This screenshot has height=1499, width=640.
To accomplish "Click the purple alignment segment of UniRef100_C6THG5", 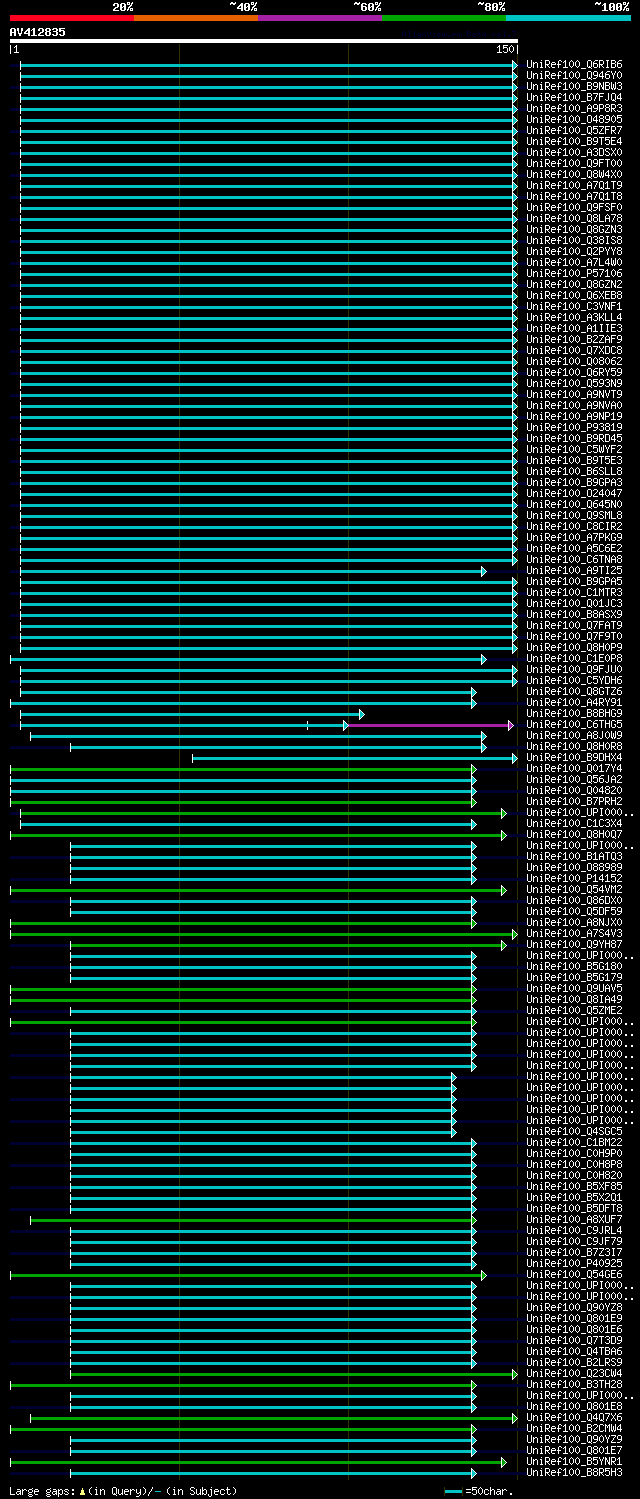I will 431,725.
